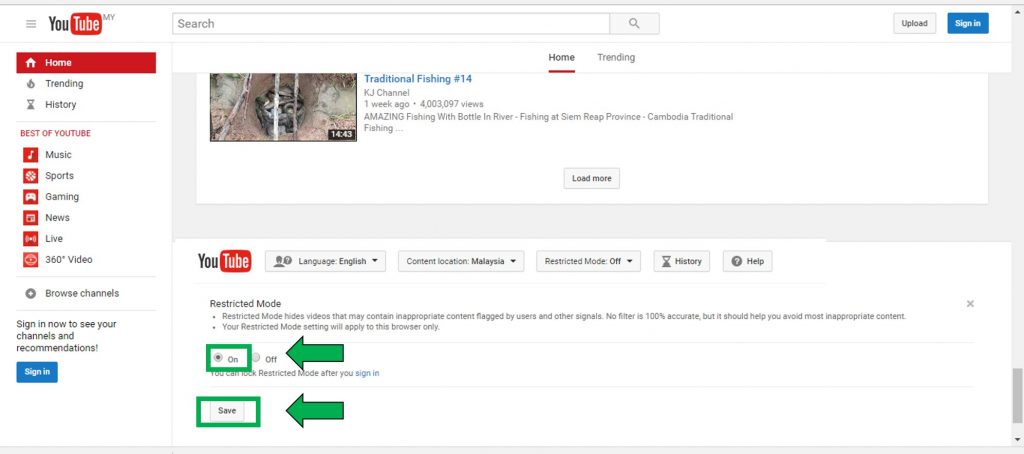Image resolution: width=1024 pixels, height=454 pixels.
Task: Open the Traditional Fishing #14 video thumbnail
Action: [283, 107]
